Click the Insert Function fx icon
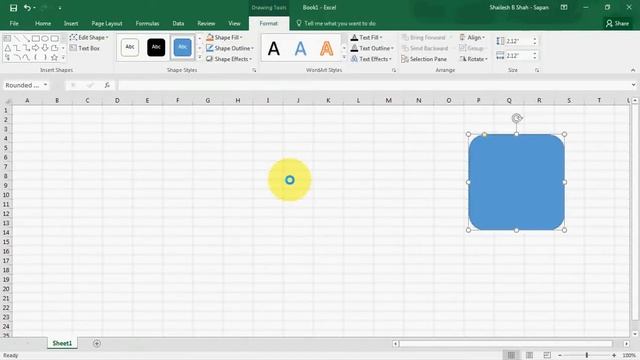The width and height of the screenshot is (640, 360). [107, 85]
